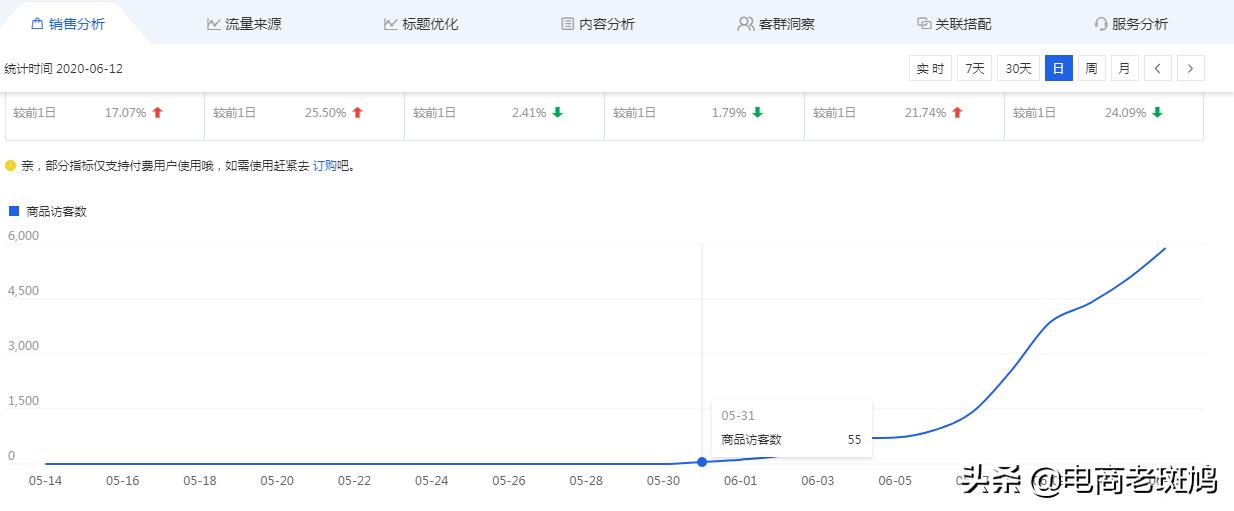Select 实时 time range

(930, 68)
